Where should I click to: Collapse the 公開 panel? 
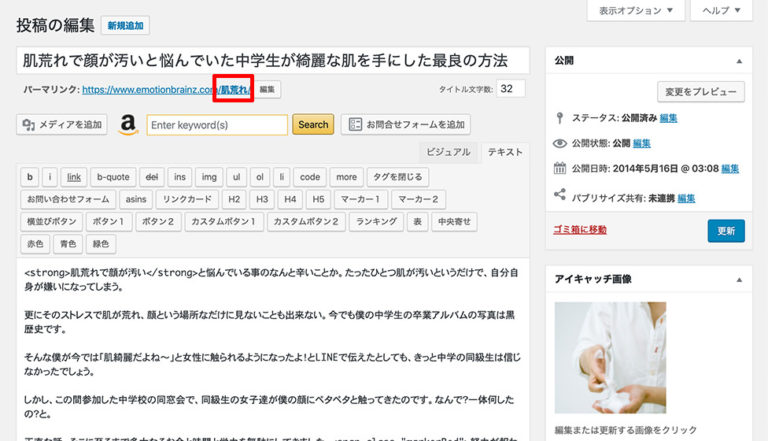click(x=739, y=61)
